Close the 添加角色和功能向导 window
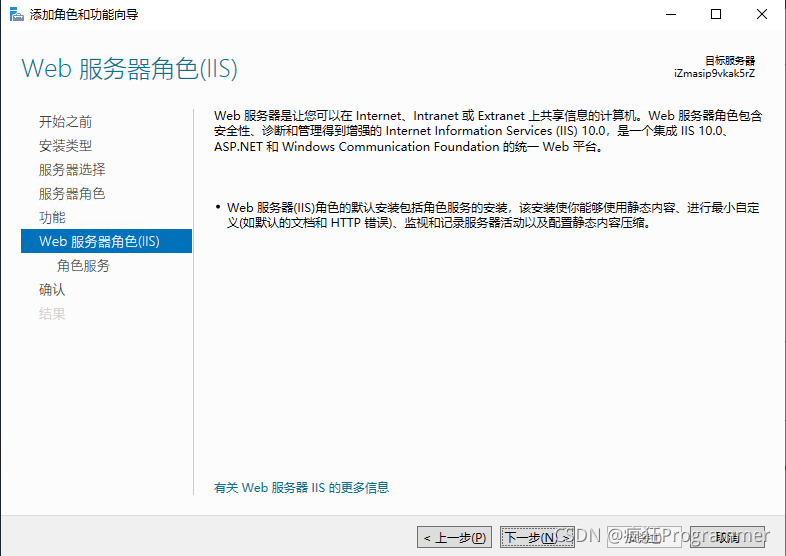Image resolution: width=786 pixels, height=556 pixels. coord(762,14)
